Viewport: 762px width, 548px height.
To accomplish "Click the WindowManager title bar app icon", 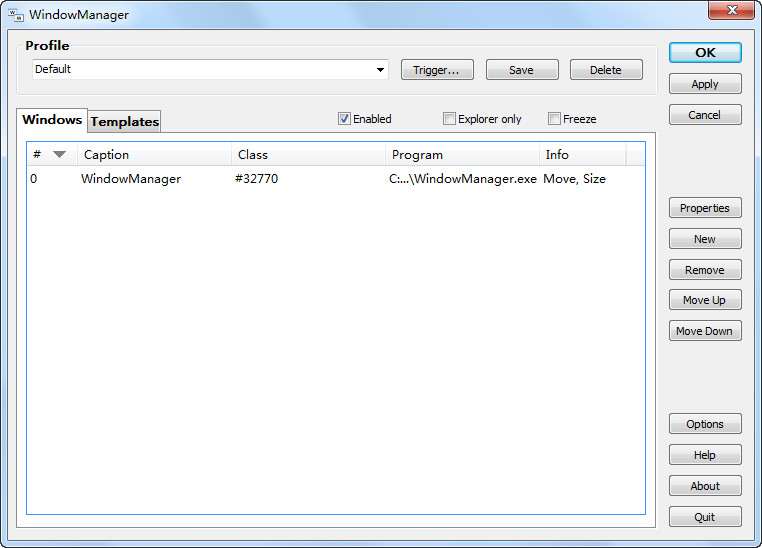I will tap(16, 15).
